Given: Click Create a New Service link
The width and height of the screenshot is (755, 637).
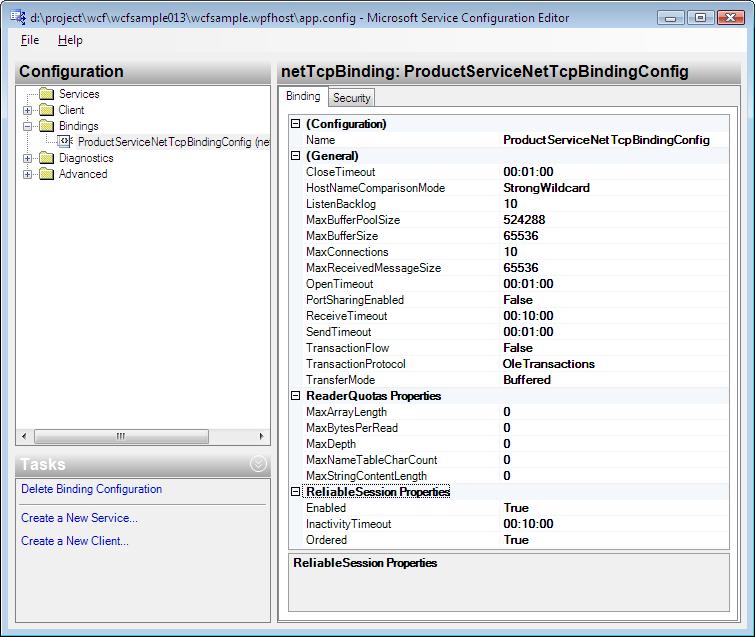Looking at the screenshot, I should click(79, 518).
